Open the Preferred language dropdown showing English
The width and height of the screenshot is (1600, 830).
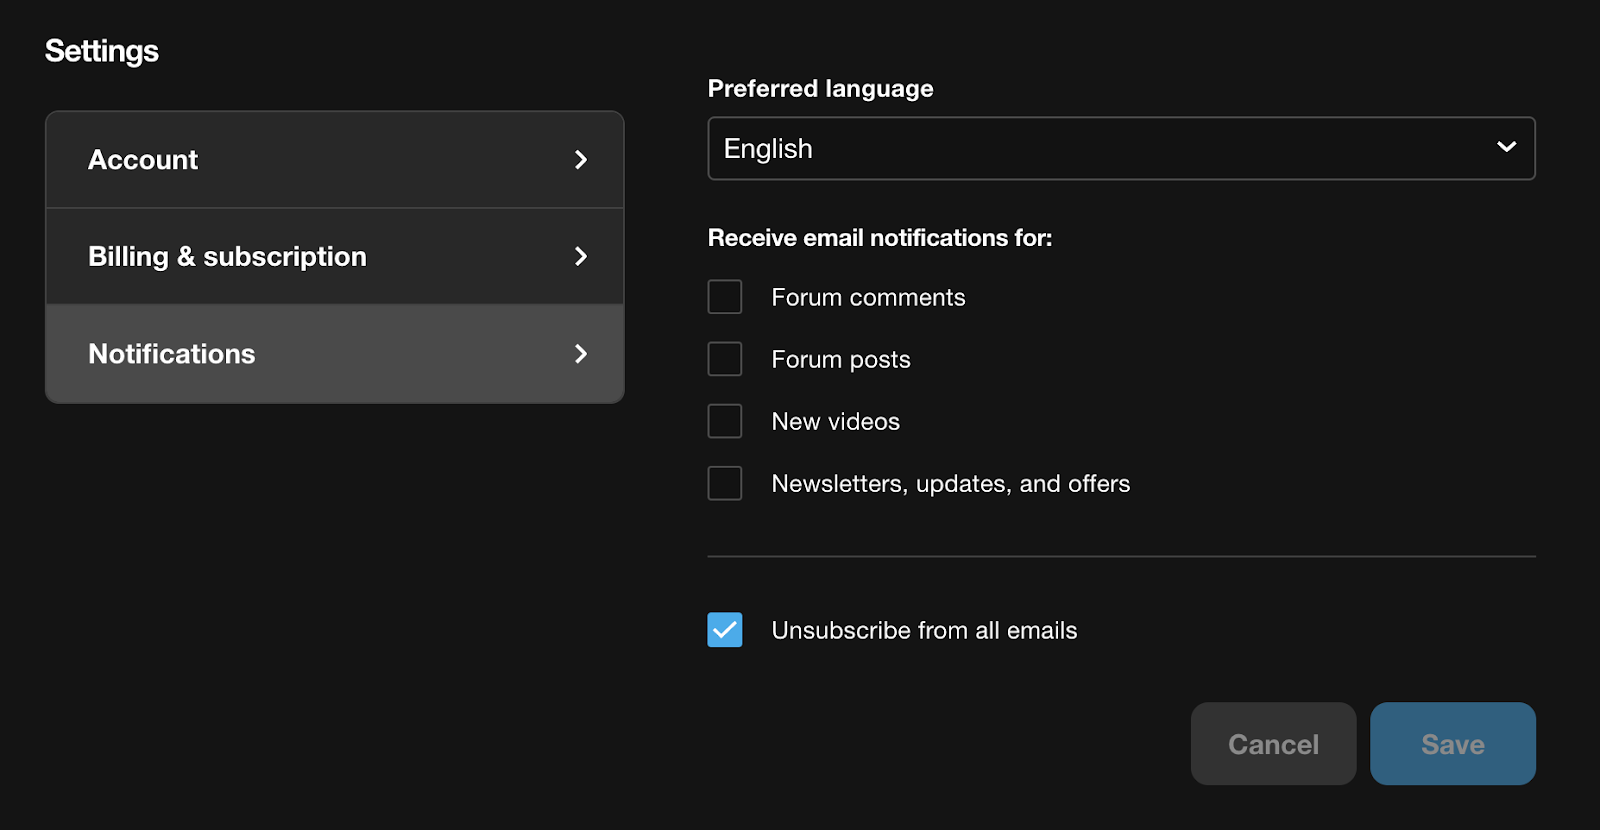tap(1120, 148)
